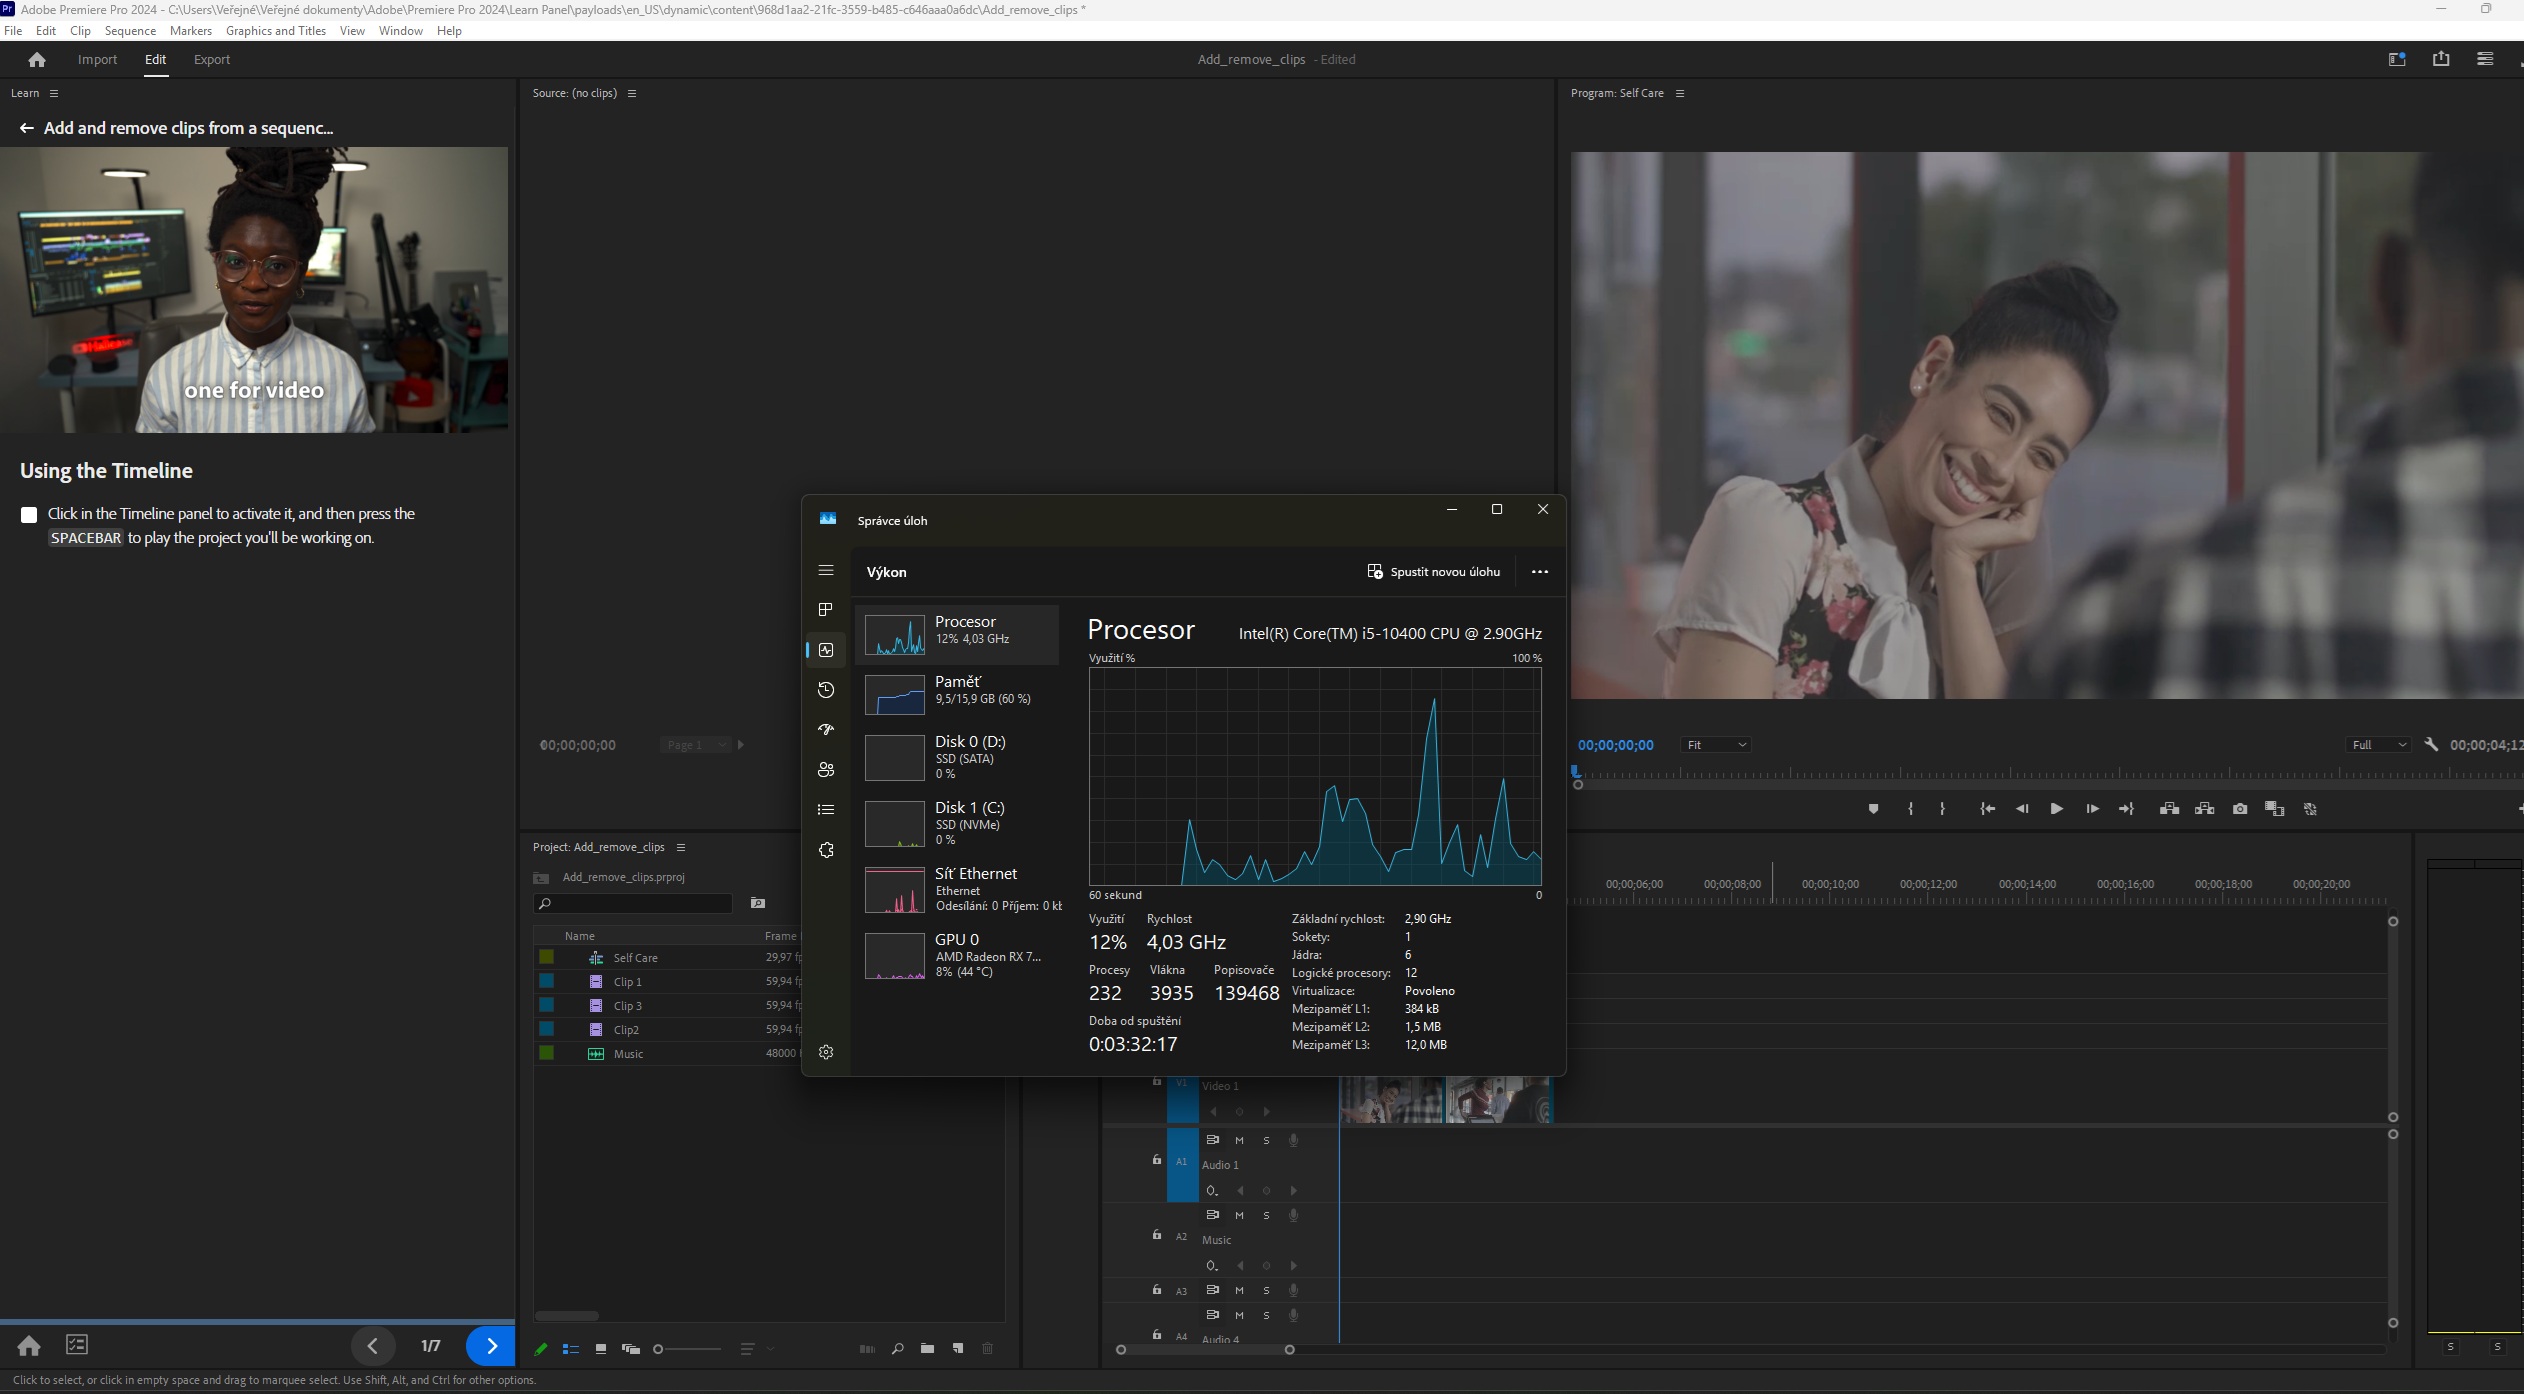Go to the next tutorial step

pos(491,1346)
